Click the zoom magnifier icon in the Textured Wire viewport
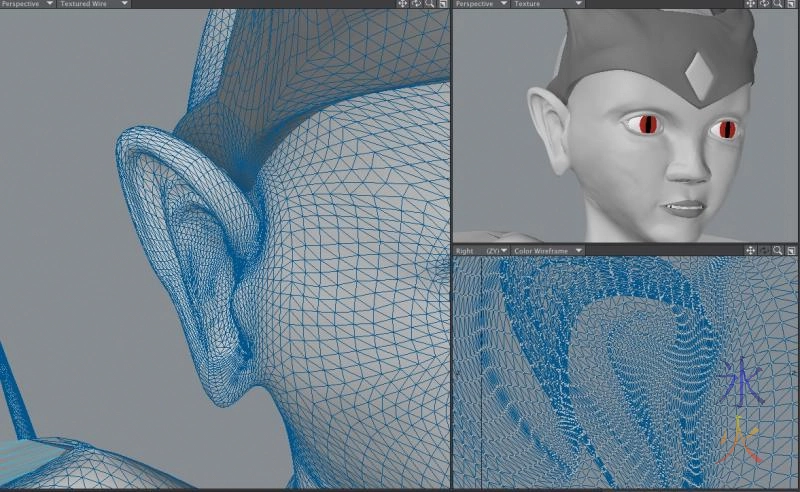800x492 pixels. (429, 4)
